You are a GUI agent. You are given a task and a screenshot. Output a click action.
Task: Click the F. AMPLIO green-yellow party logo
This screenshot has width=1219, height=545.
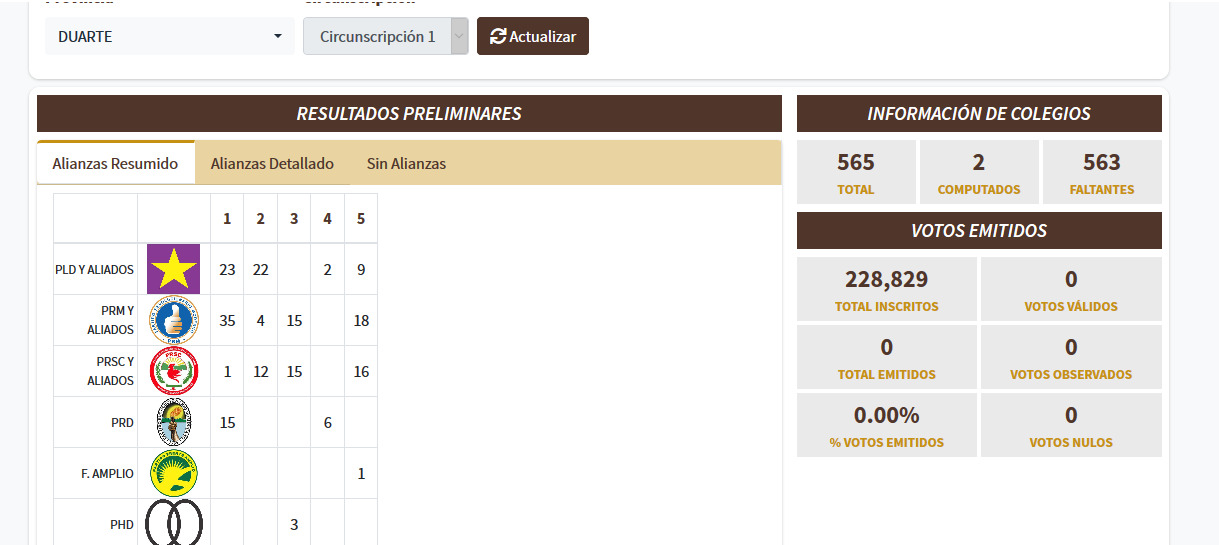173,473
